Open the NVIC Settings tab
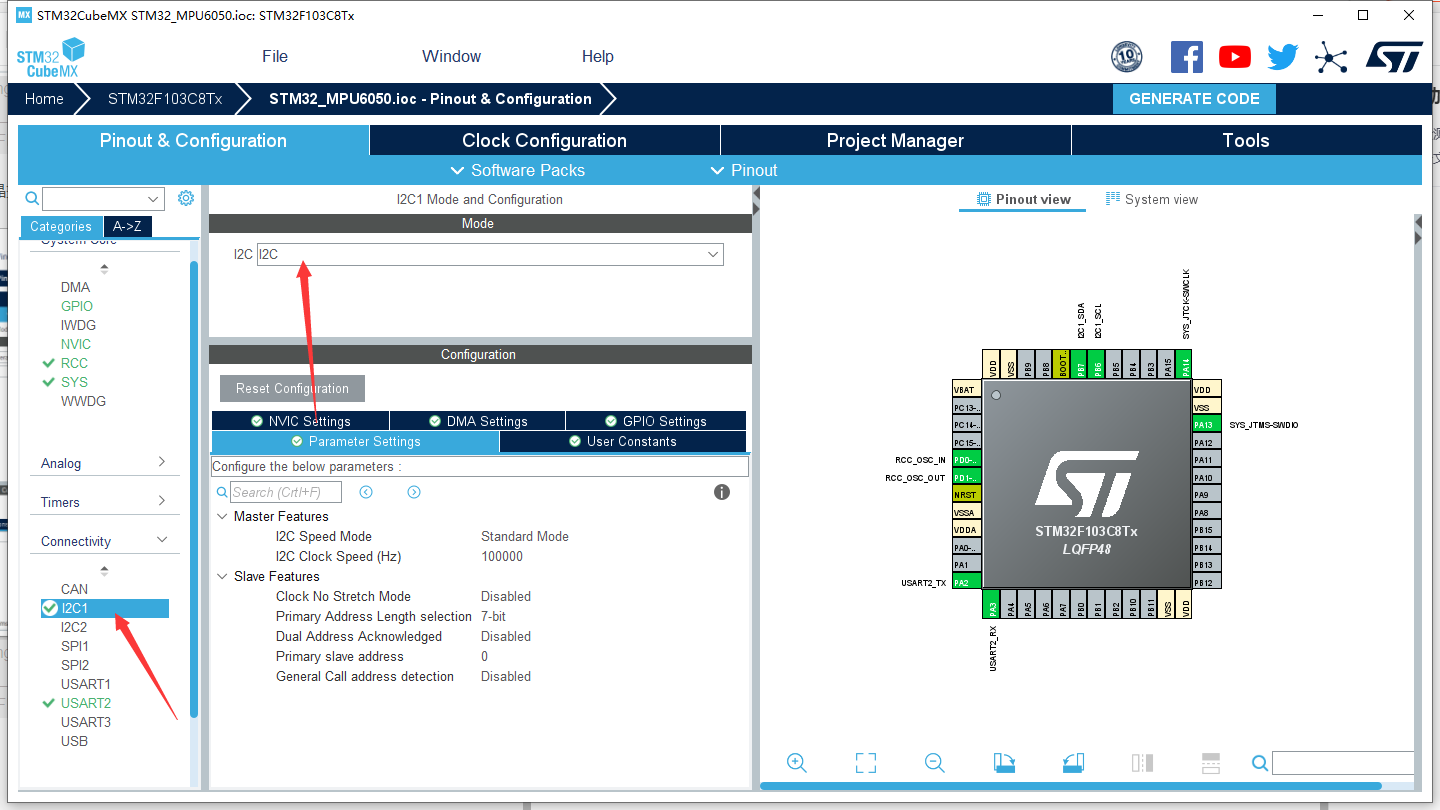 tap(300, 421)
